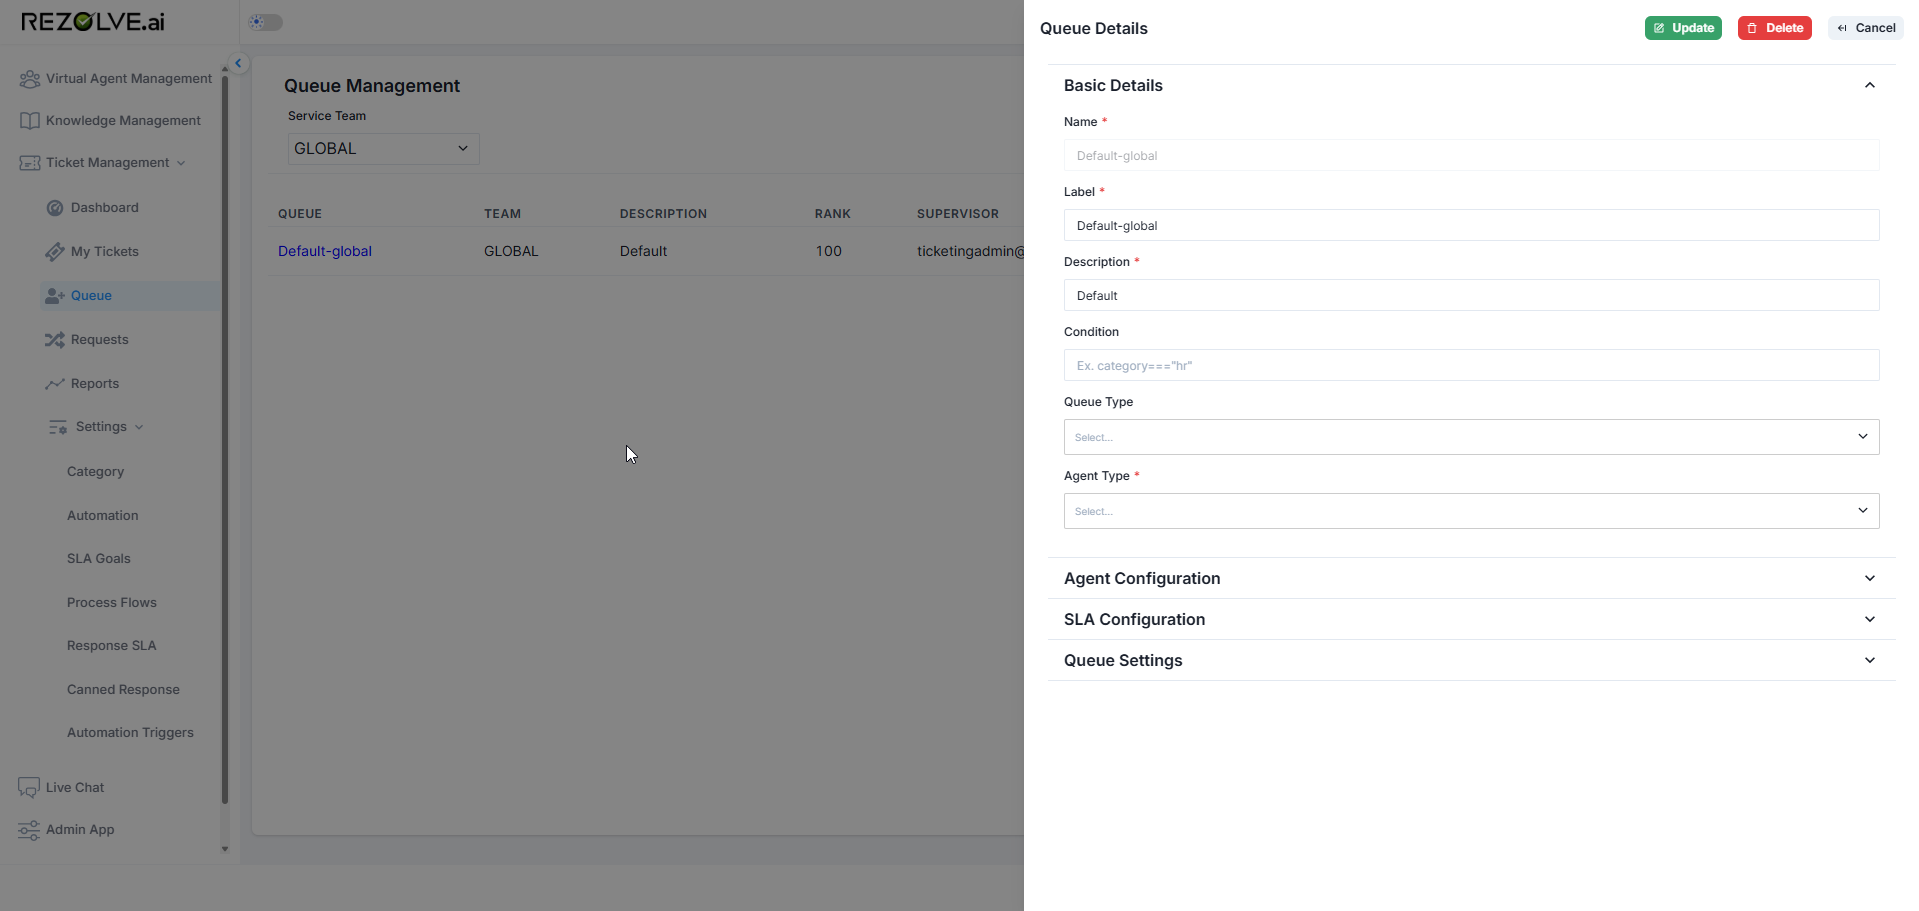Click the Admin App sliders icon

click(29, 830)
